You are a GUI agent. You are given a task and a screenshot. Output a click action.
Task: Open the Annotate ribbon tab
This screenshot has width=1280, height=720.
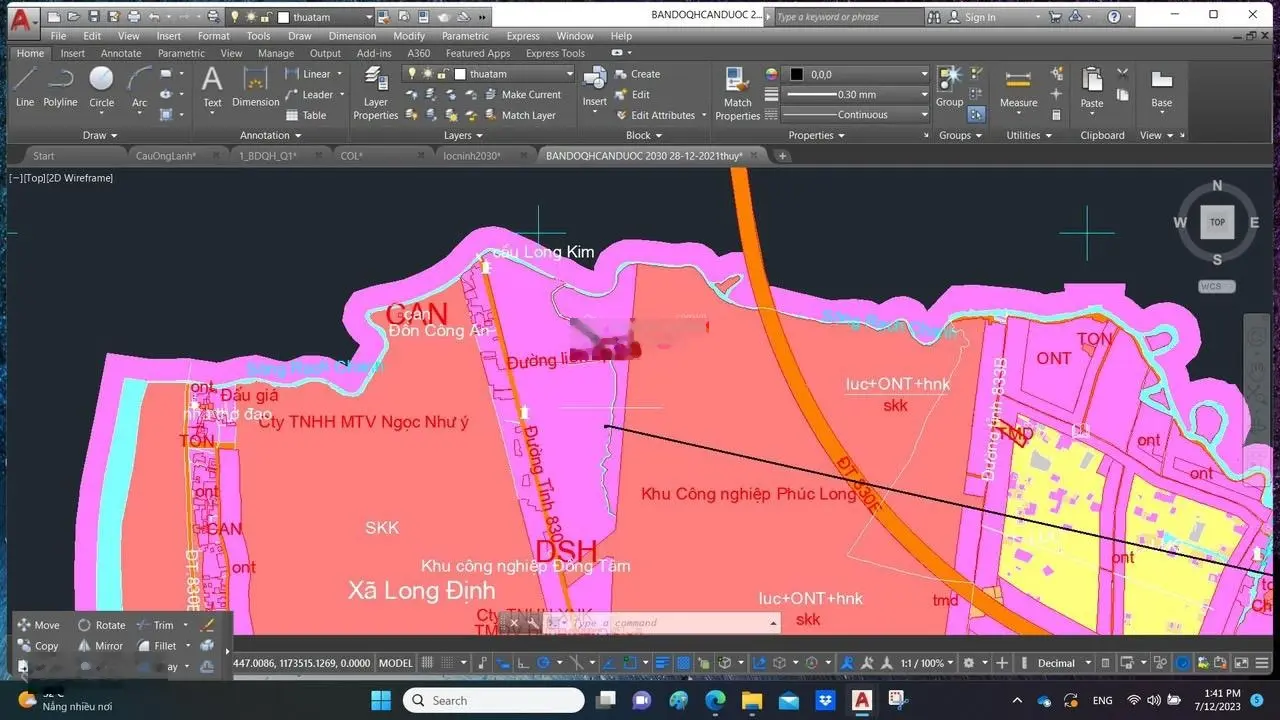[119, 53]
